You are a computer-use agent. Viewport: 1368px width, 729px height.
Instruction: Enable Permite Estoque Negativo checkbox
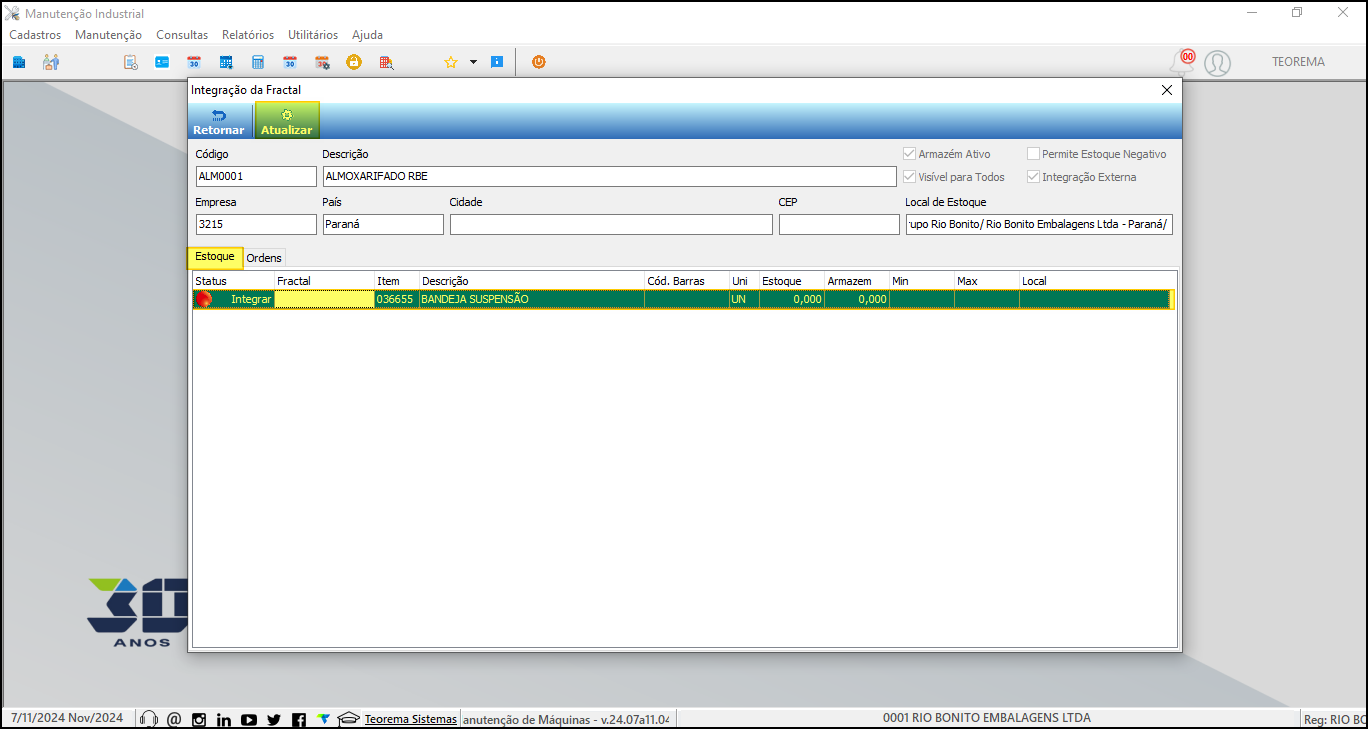pos(1033,154)
